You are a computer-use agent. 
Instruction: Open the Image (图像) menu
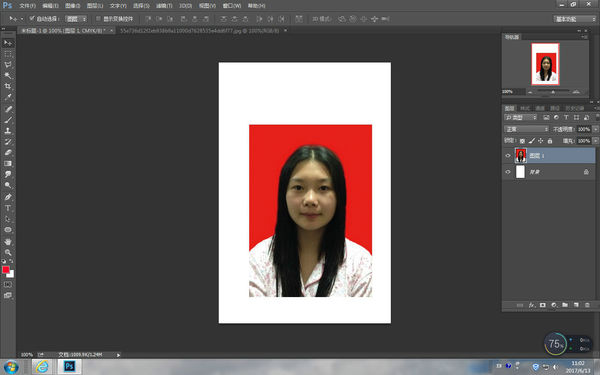point(73,6)
